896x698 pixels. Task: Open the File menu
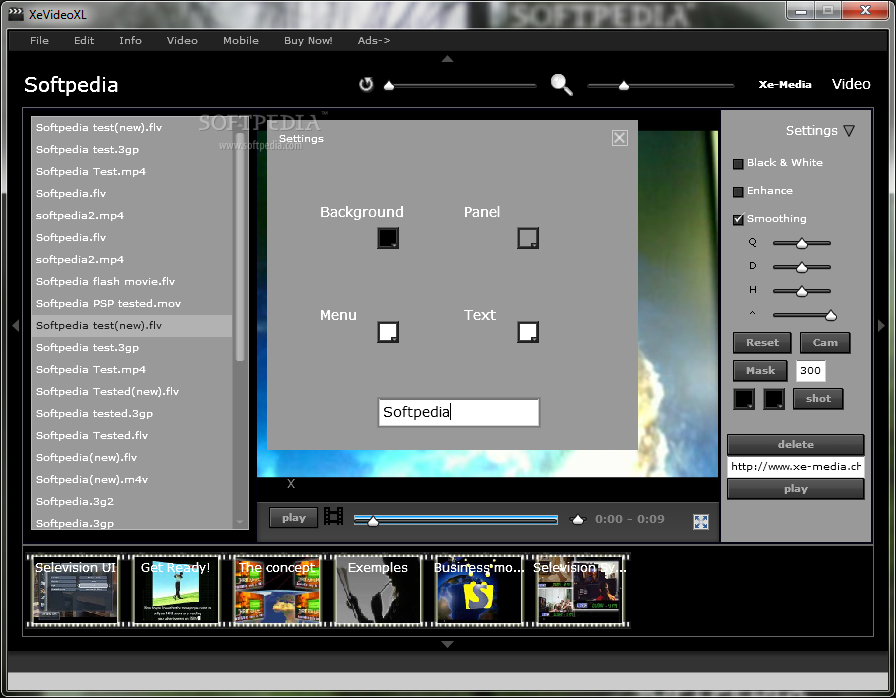(39, 41)
